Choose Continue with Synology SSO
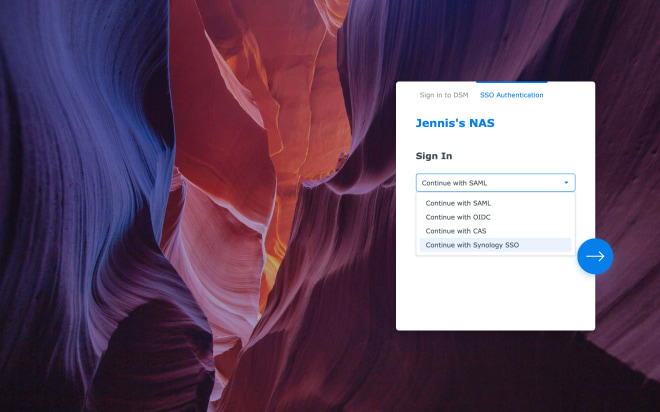Screen dimensions: 660x412 472,245
